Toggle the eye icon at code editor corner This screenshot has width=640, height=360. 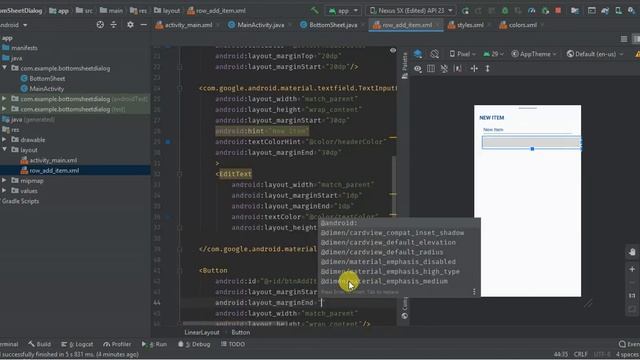click(393, 51)
